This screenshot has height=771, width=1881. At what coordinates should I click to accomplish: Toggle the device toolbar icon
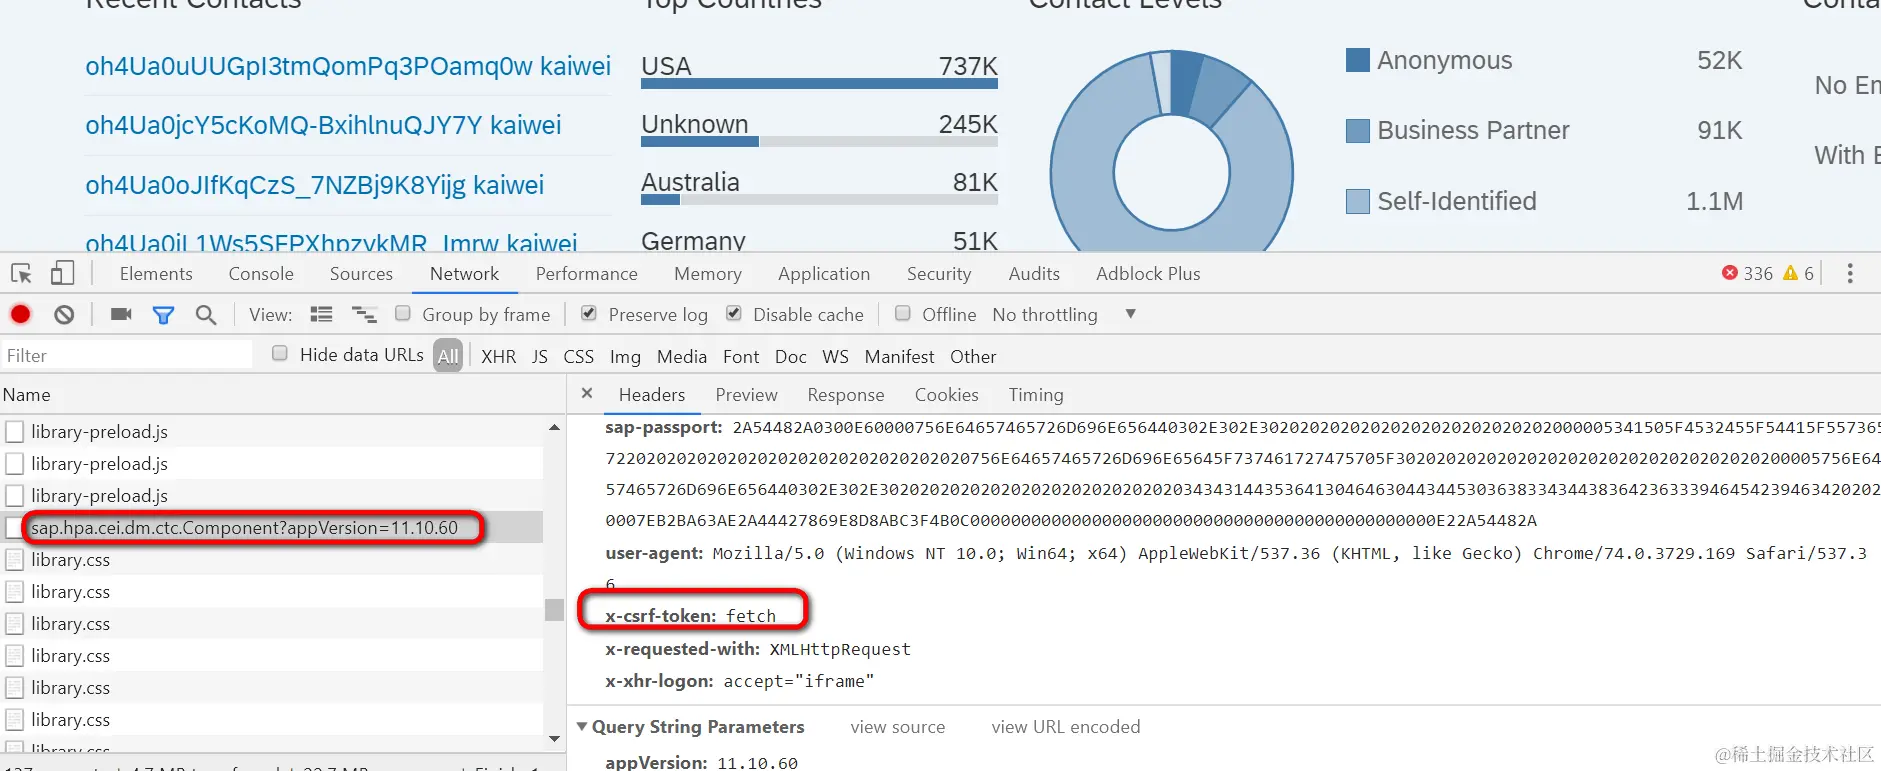tap(62, 273)
